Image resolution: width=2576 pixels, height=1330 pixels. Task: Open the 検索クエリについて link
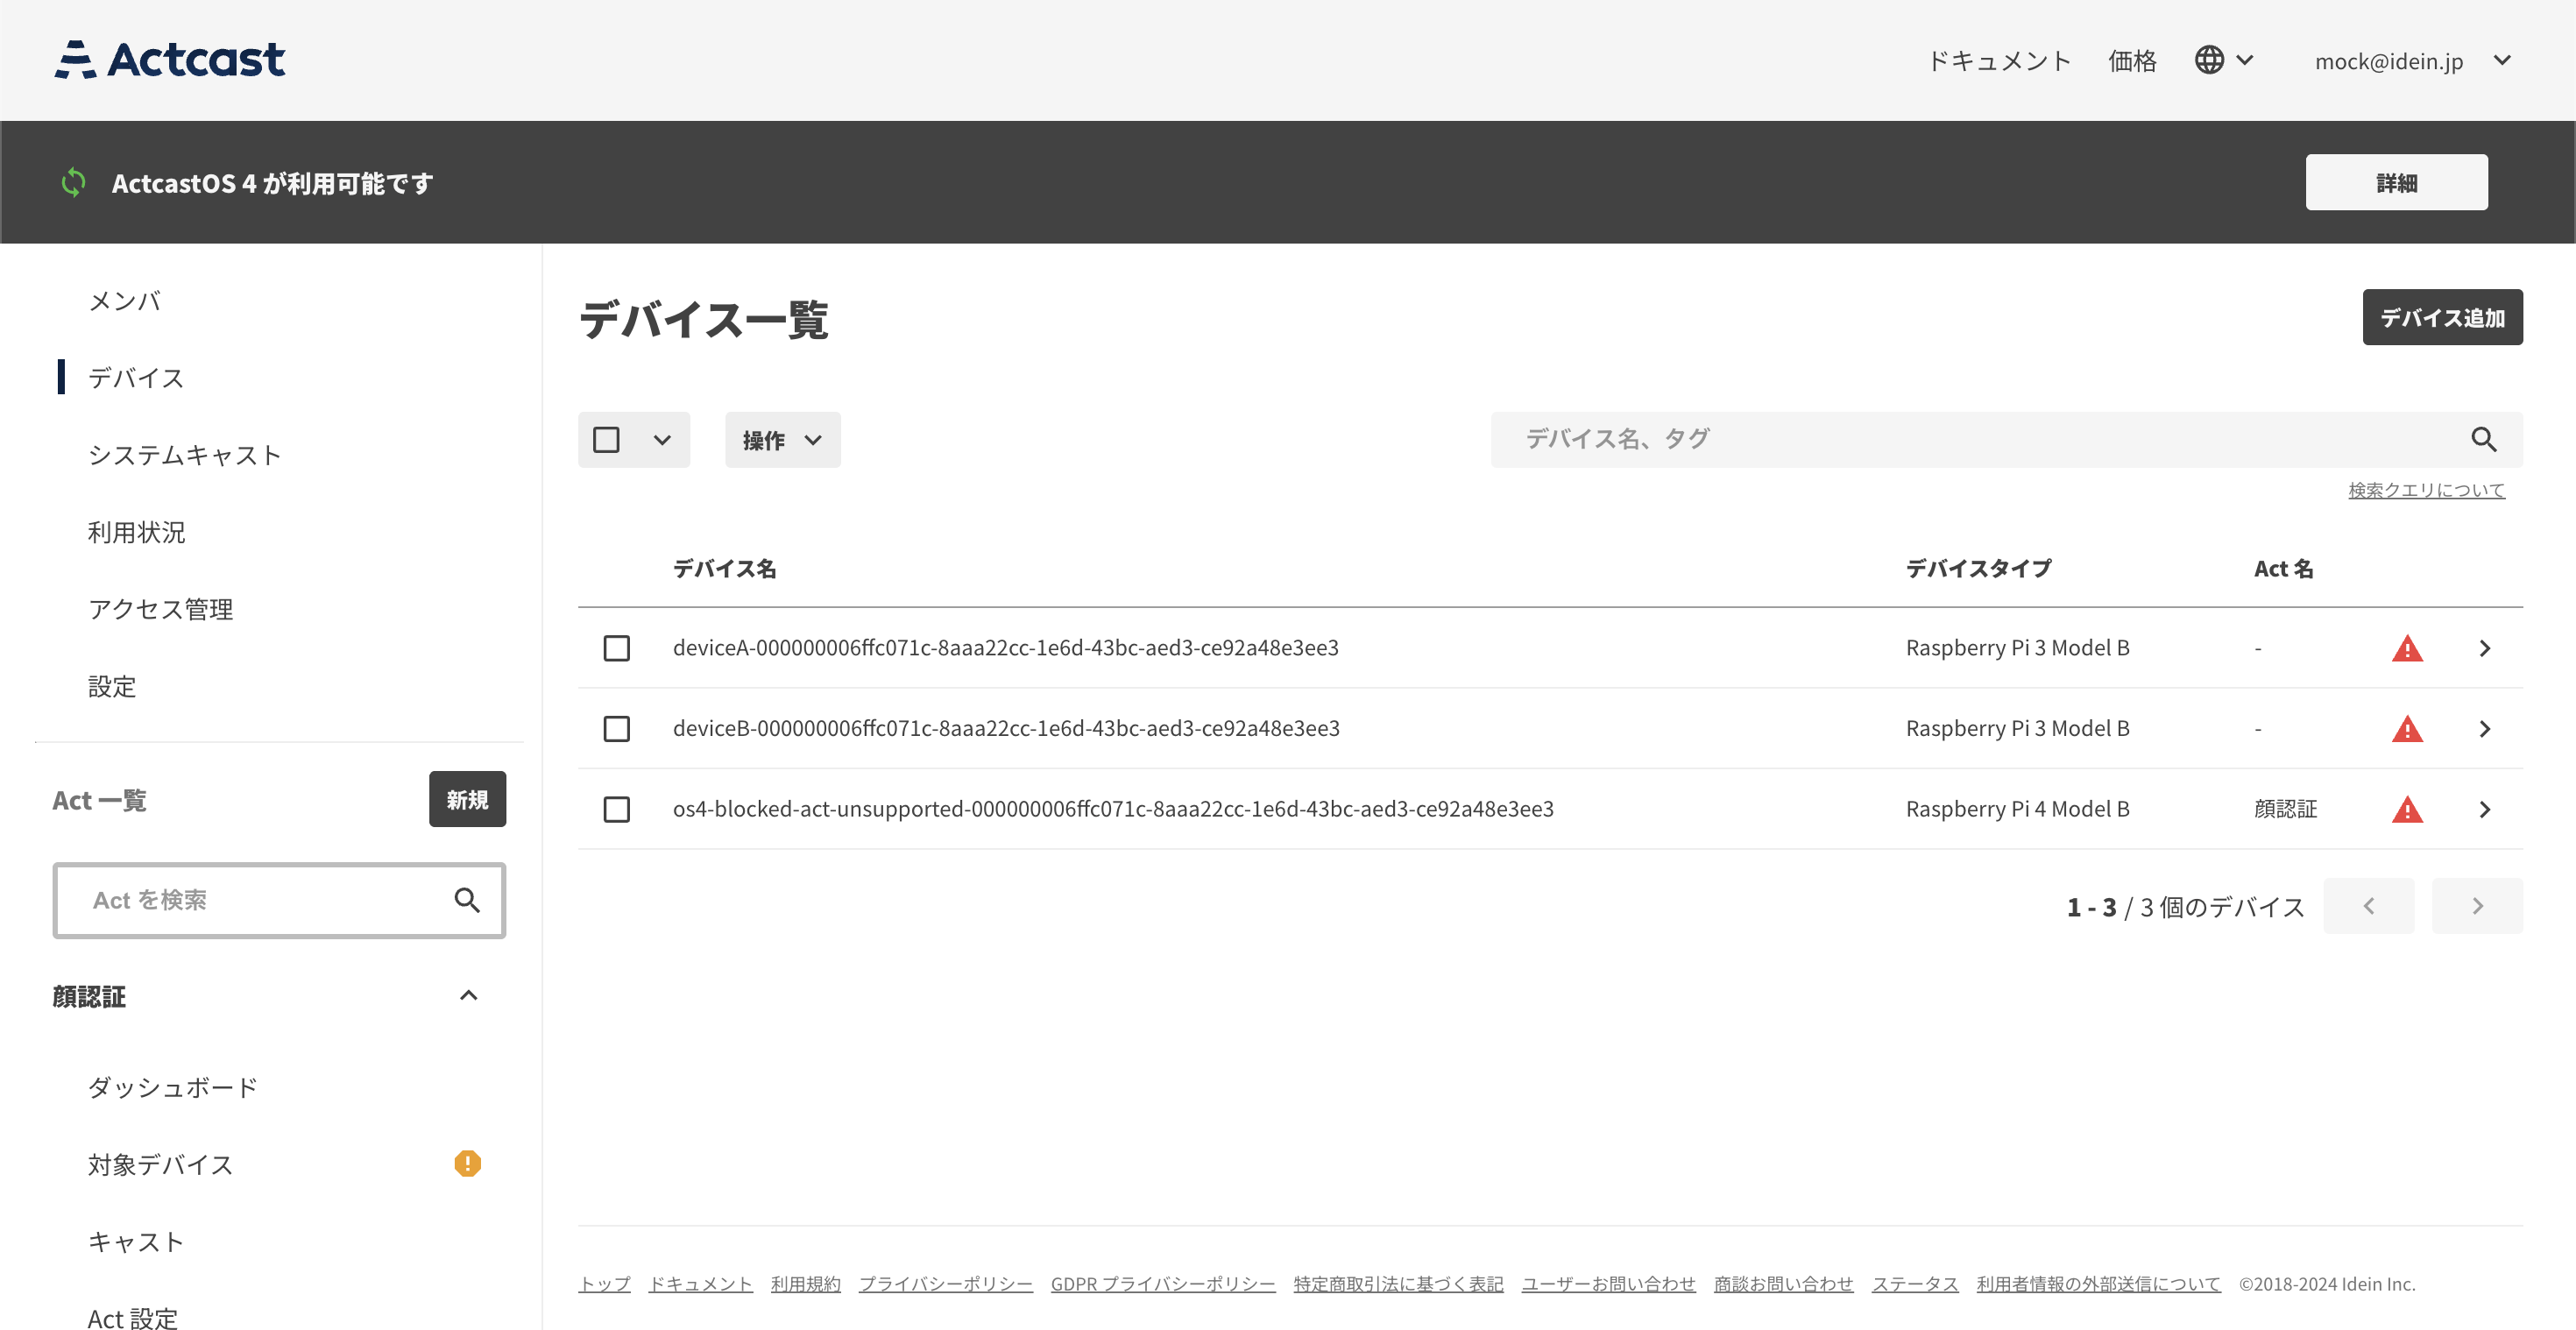point(2426,489)
